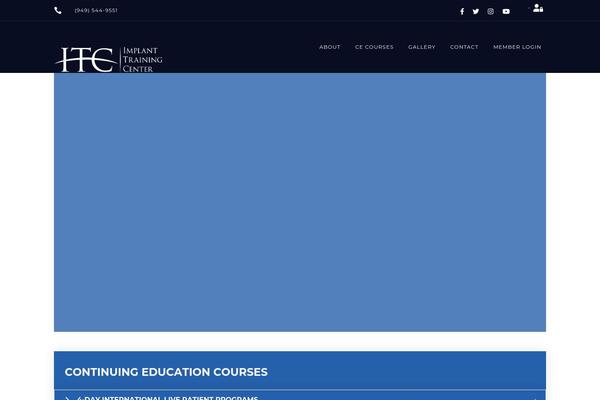Open the YouTube social icon
This screenshot has width=600, height=400.
coord(506,11)
